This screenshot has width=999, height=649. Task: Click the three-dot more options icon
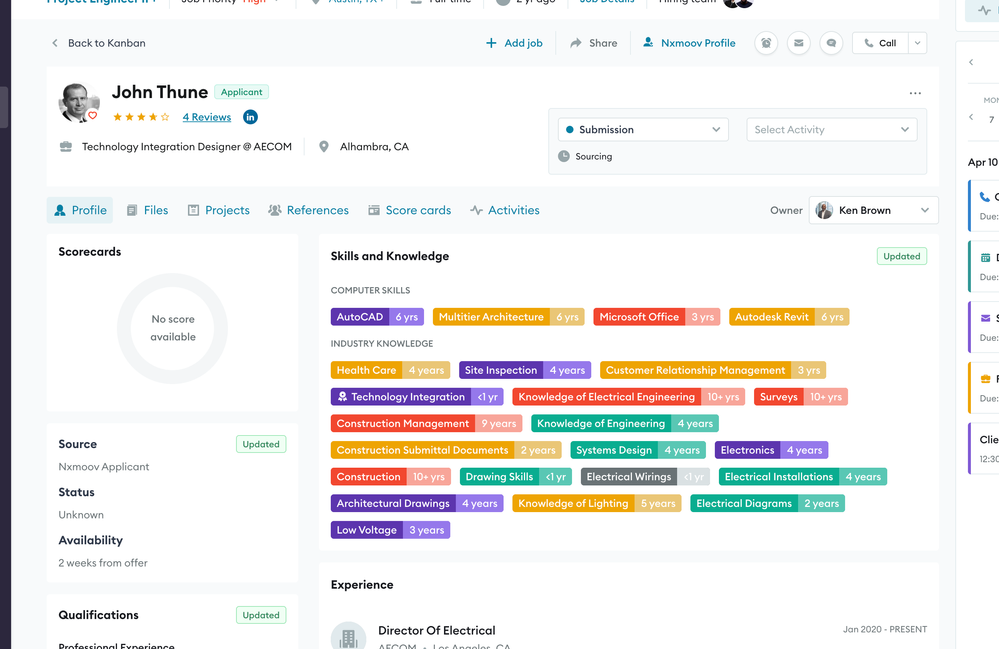pos(915,93)
